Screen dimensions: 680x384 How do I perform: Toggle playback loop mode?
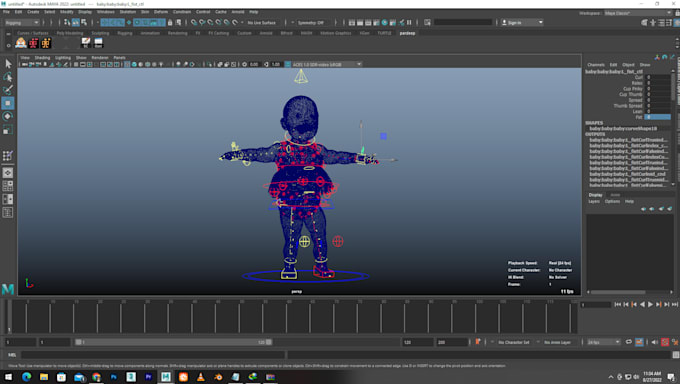coord(628,342)
